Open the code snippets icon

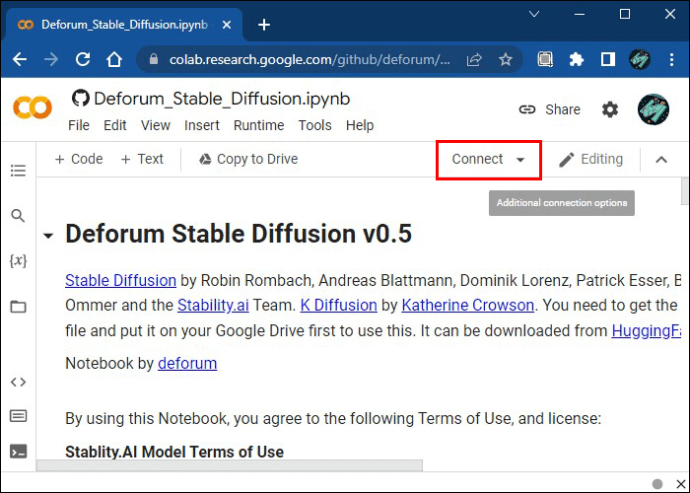tap(18, 382)
